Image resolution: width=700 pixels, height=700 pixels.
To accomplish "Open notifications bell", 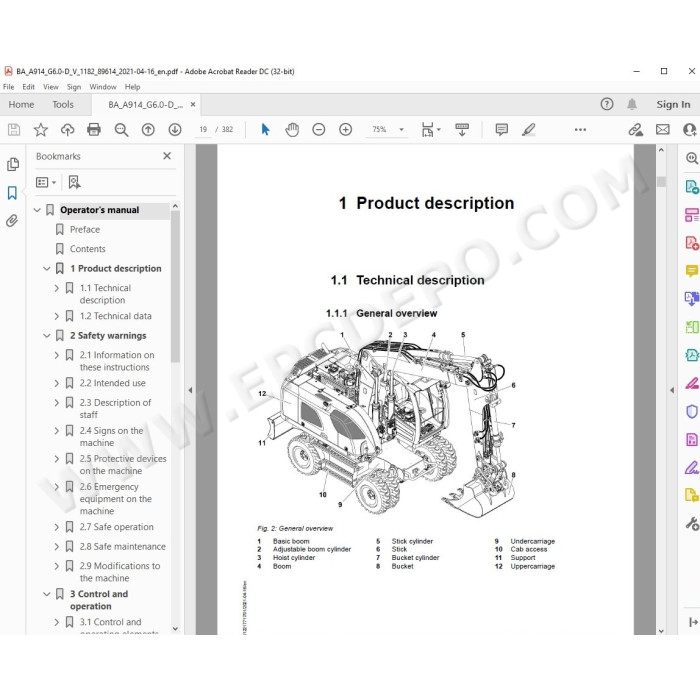I will tap(632, 104).
